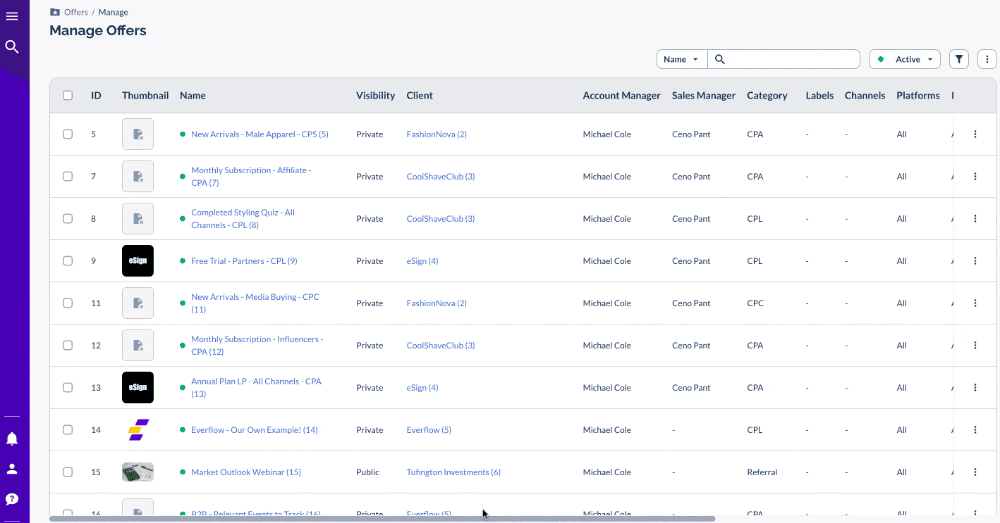
Task: Click the horizontal scrollbar at table bottom
Action: point(380,519)
